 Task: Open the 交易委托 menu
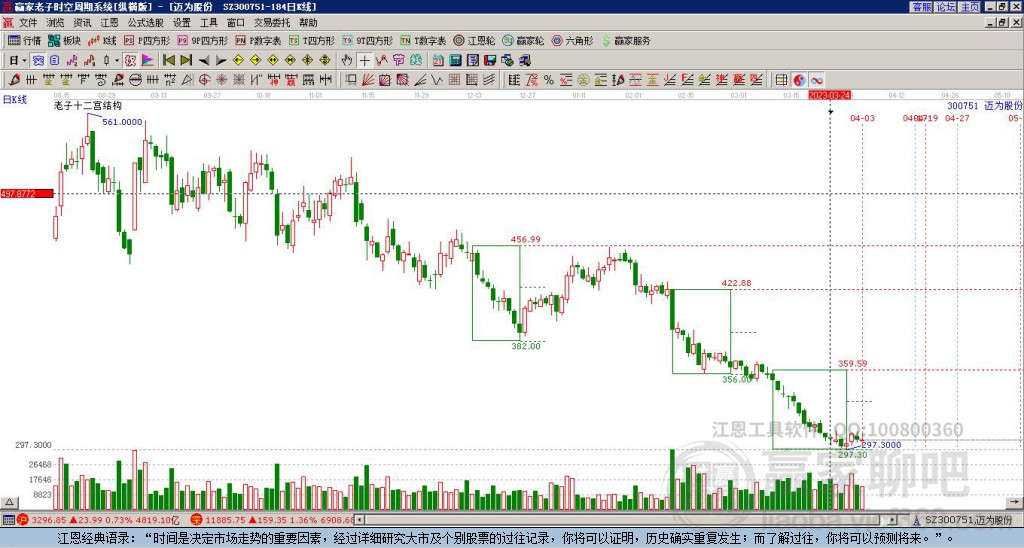[x=272, y=23]
